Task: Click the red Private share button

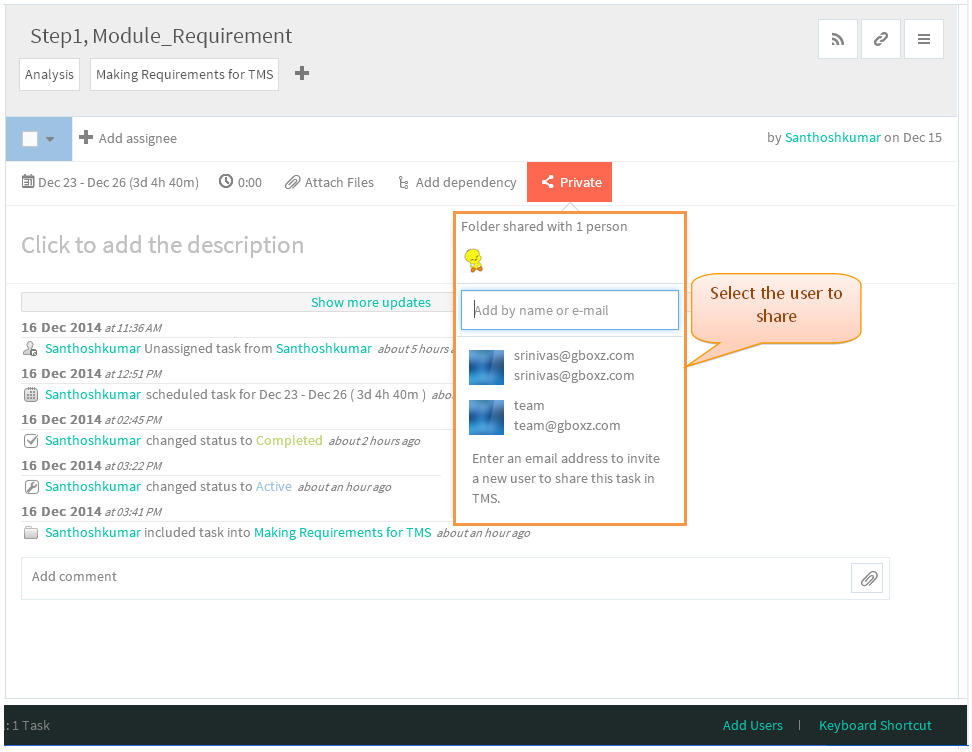Action: coord(569,182)
